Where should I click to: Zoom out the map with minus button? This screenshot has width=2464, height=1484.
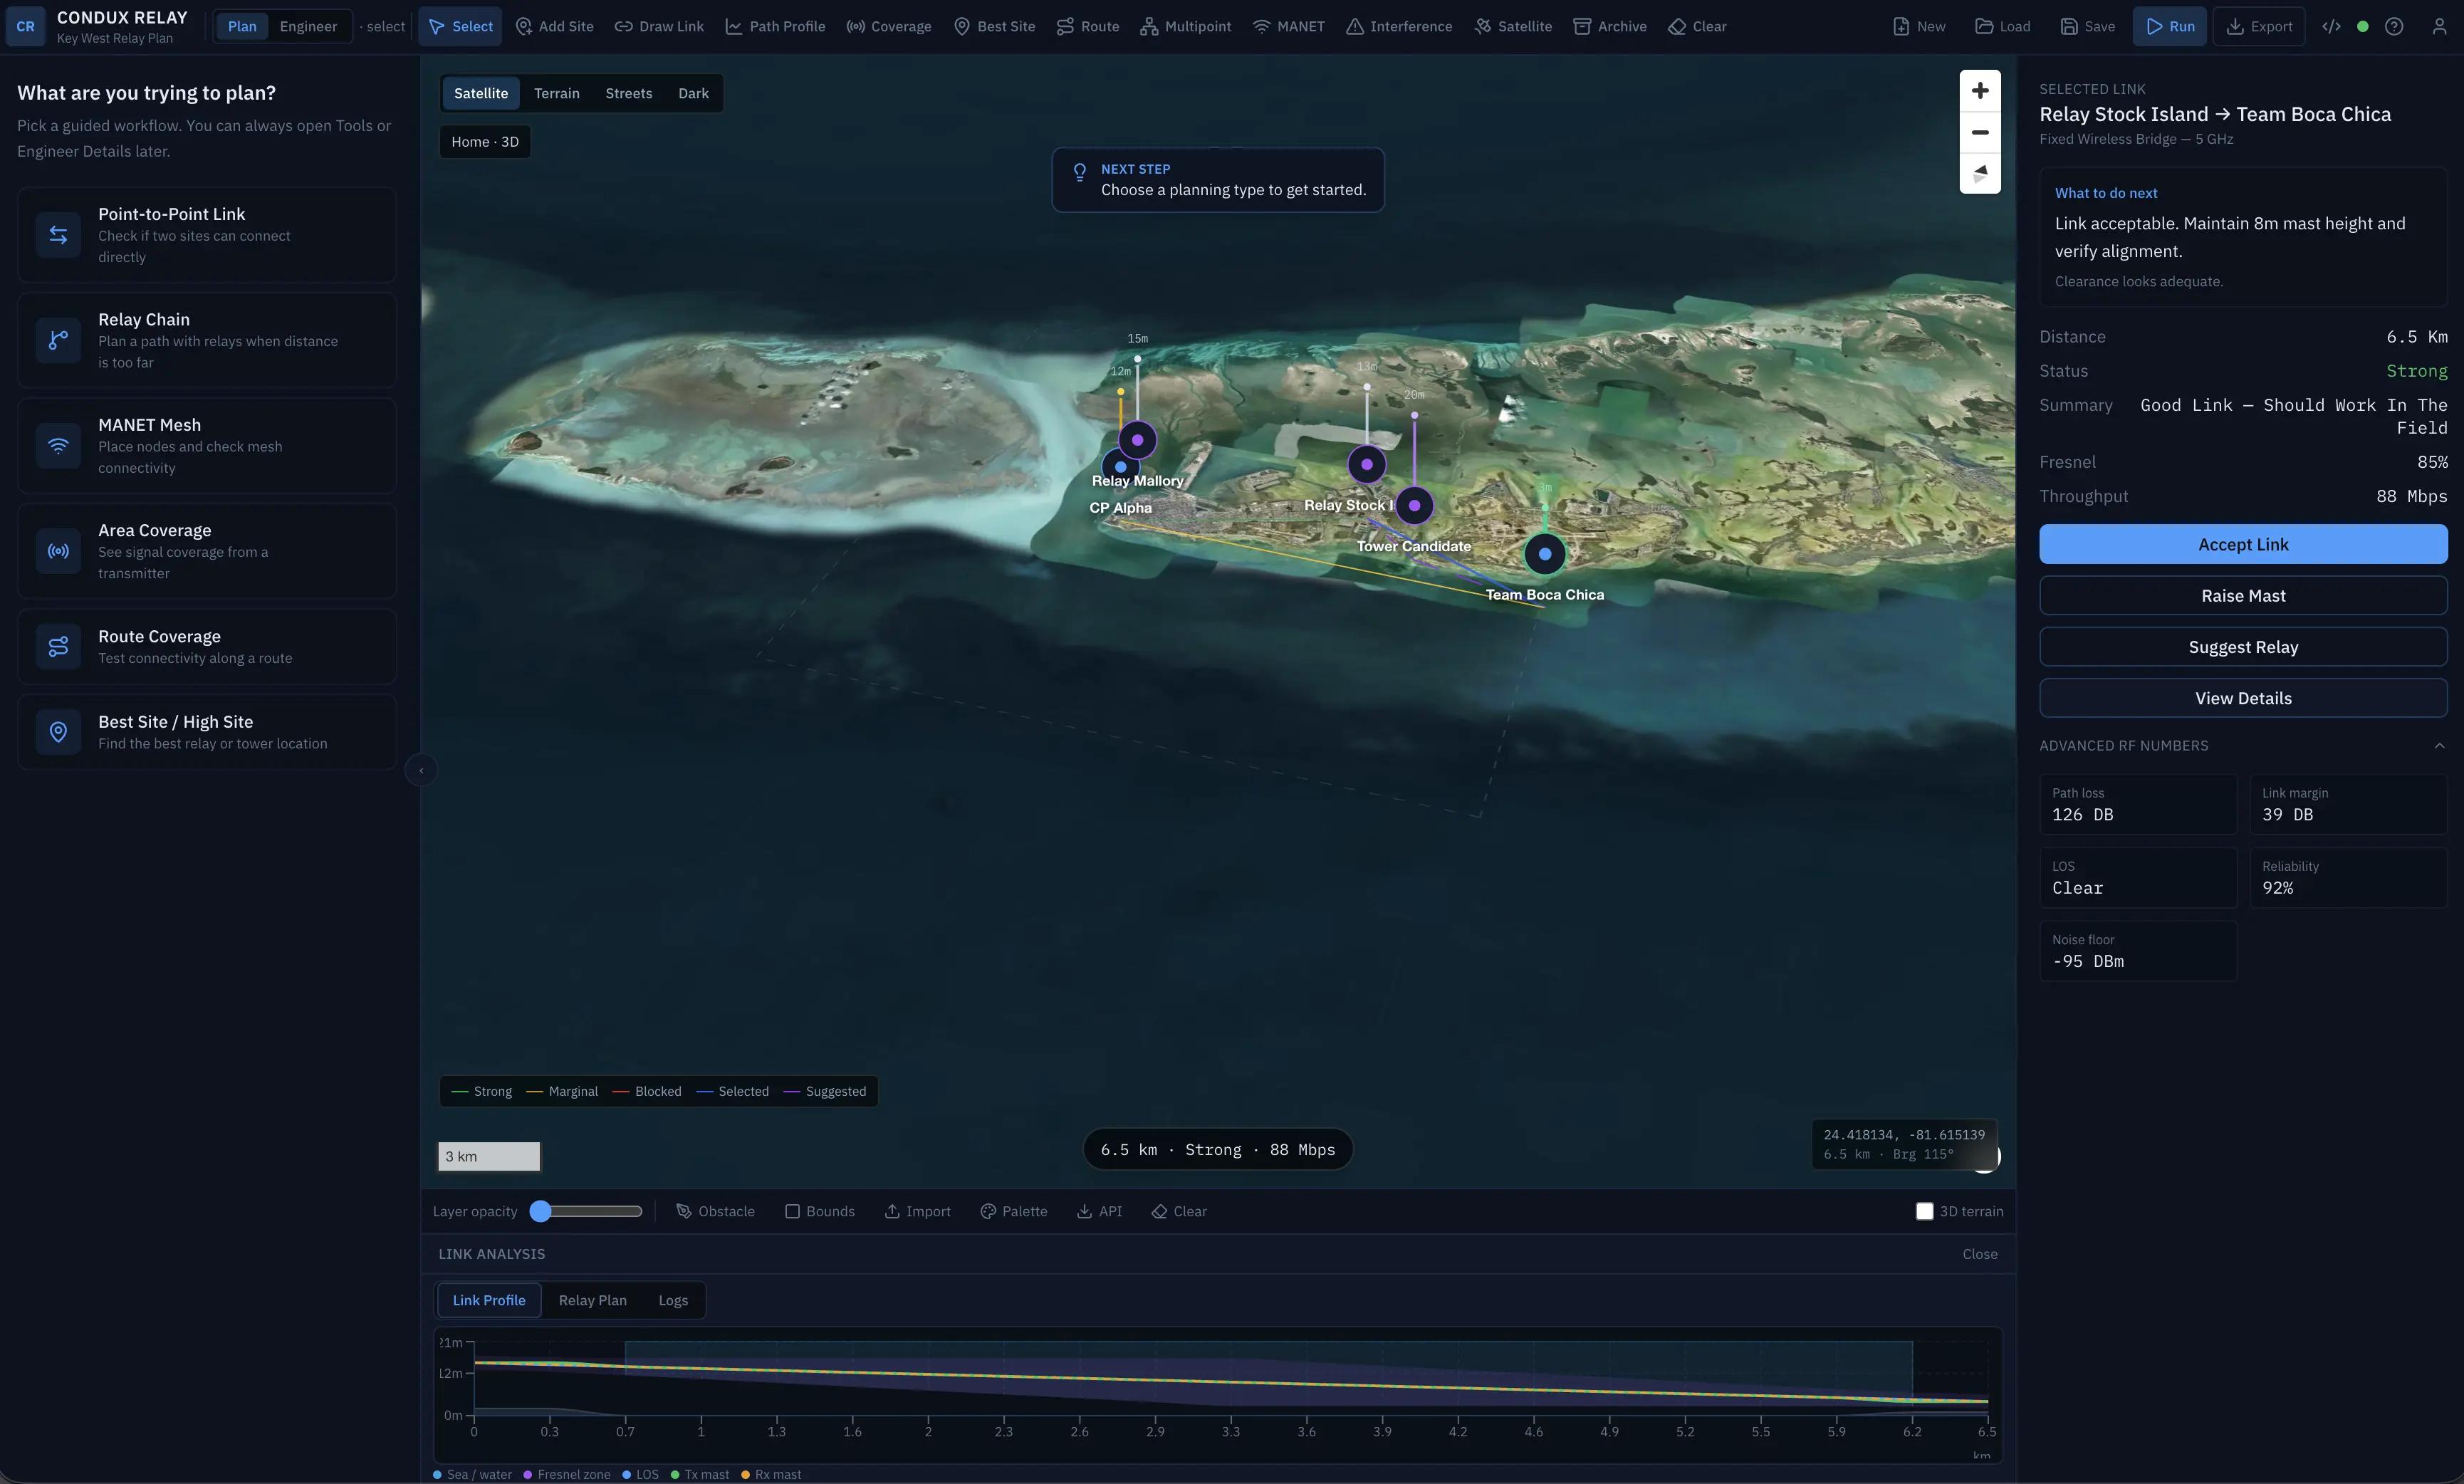pos(1980,132)
